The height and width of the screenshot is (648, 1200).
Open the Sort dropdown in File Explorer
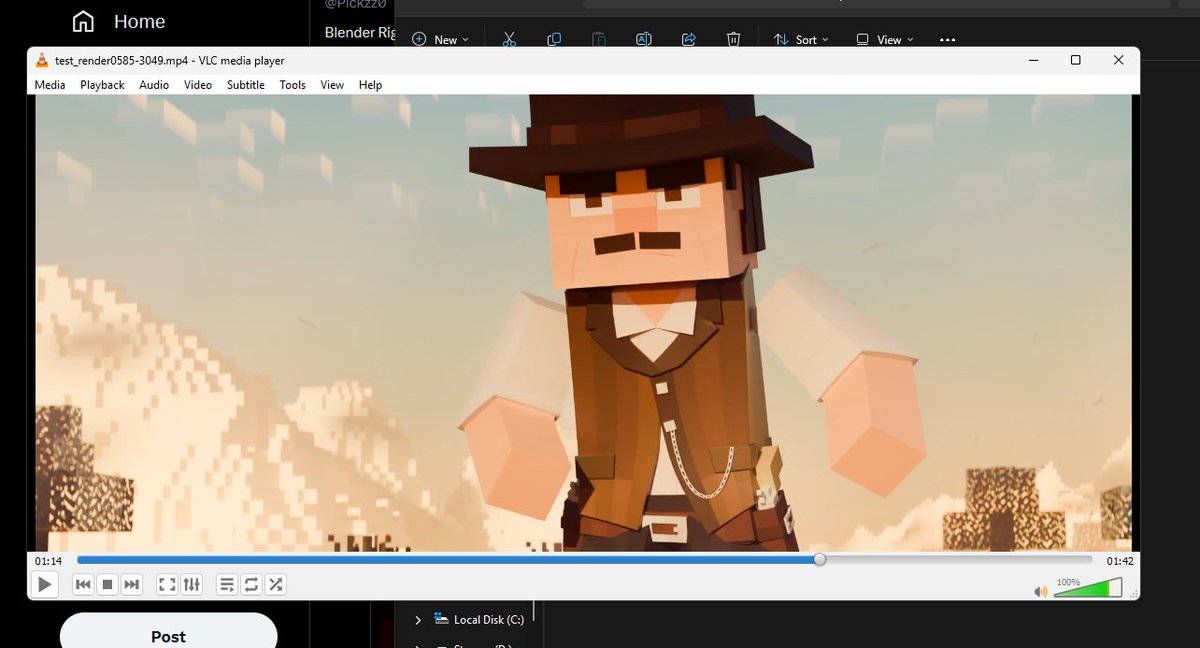point(802,39)
